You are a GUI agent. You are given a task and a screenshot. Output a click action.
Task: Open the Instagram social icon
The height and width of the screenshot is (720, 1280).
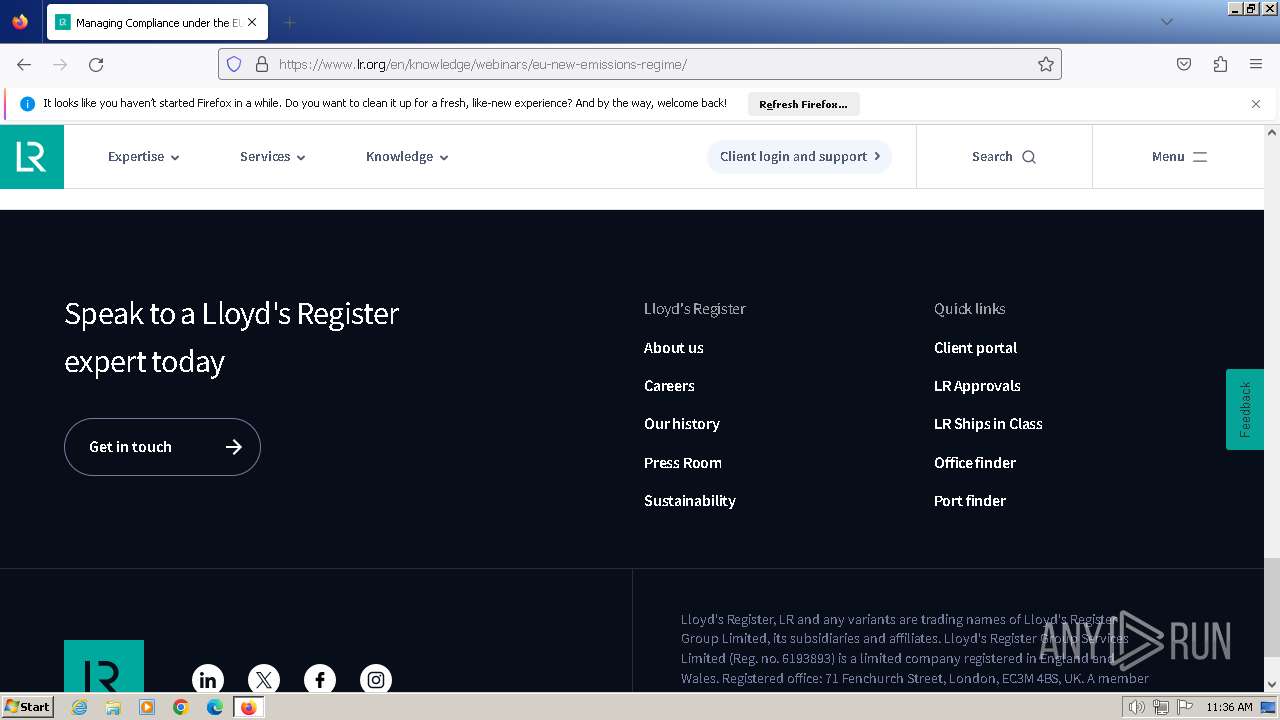tap(376, 680)
